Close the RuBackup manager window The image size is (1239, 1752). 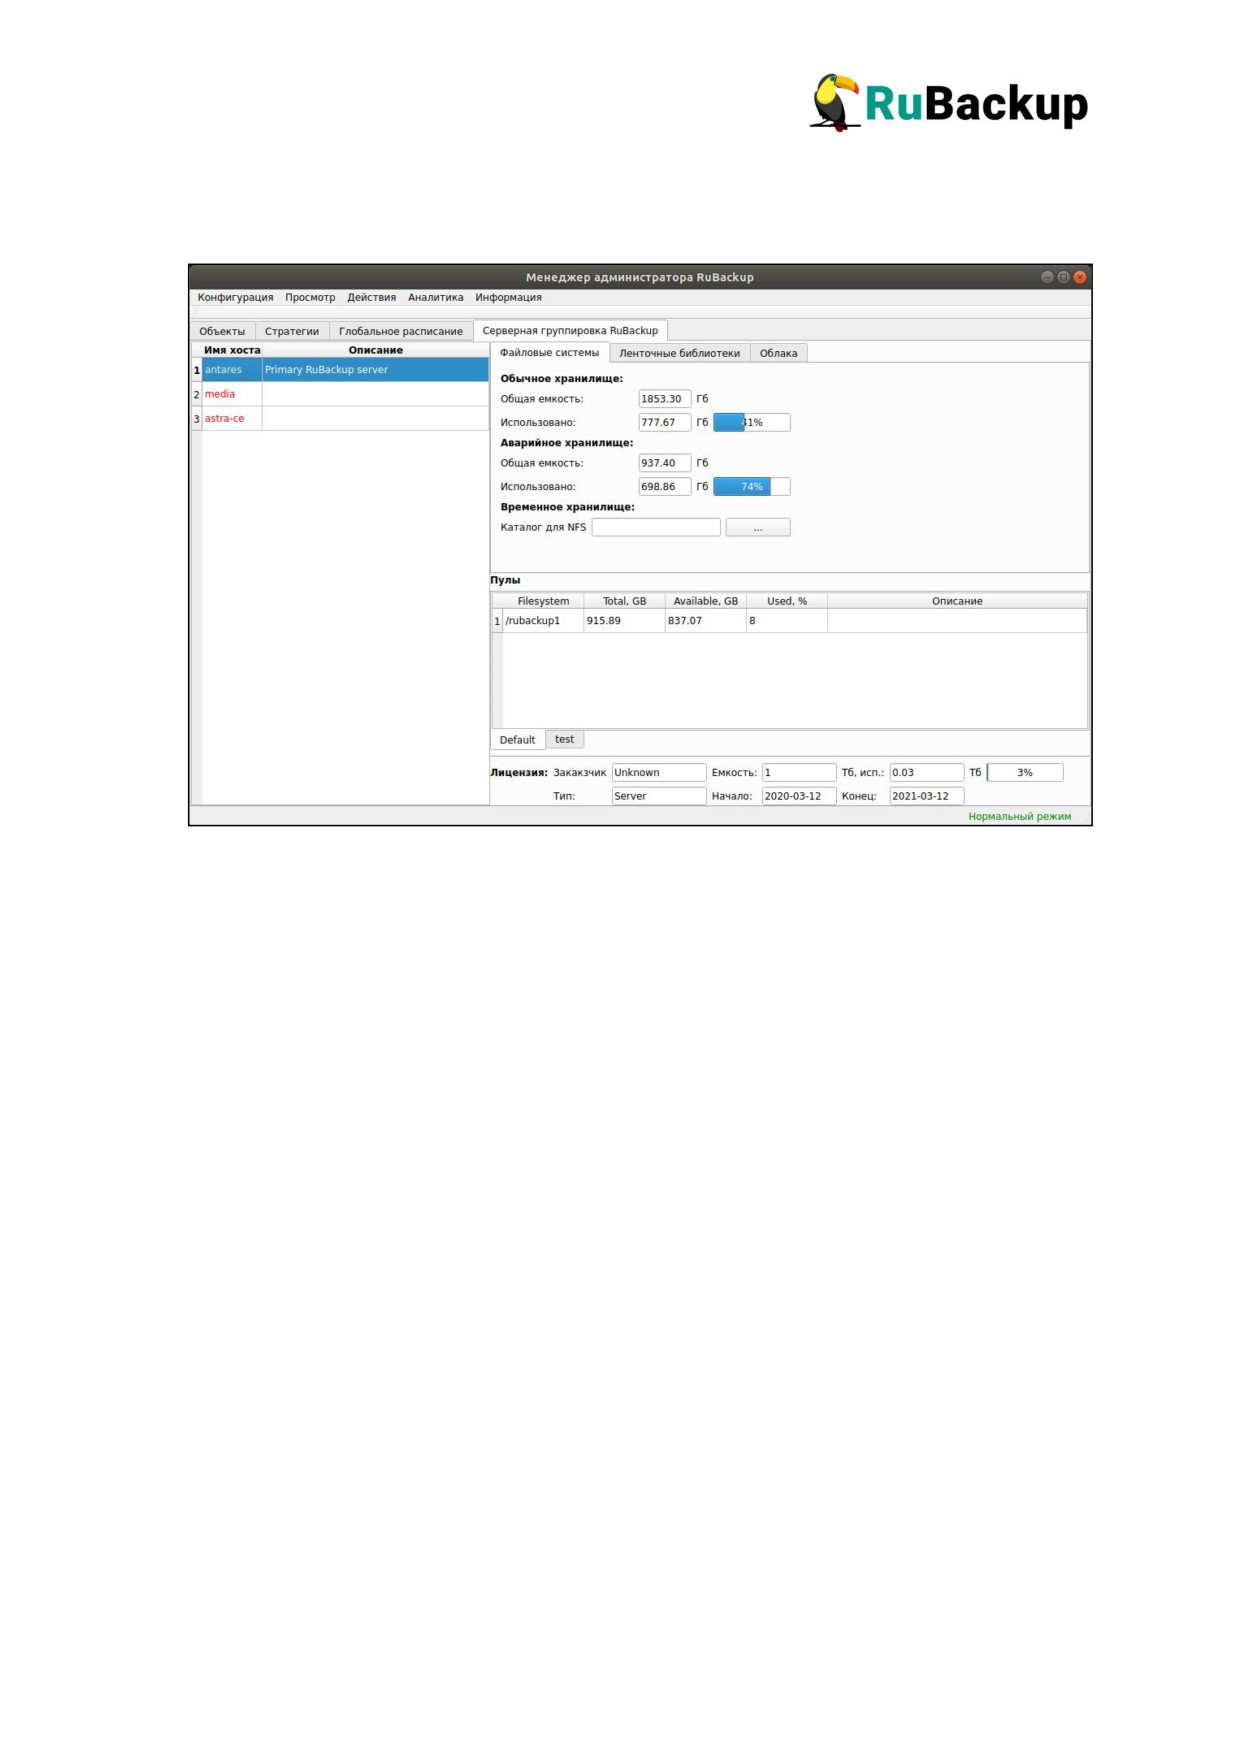(x=1080, y=277)
